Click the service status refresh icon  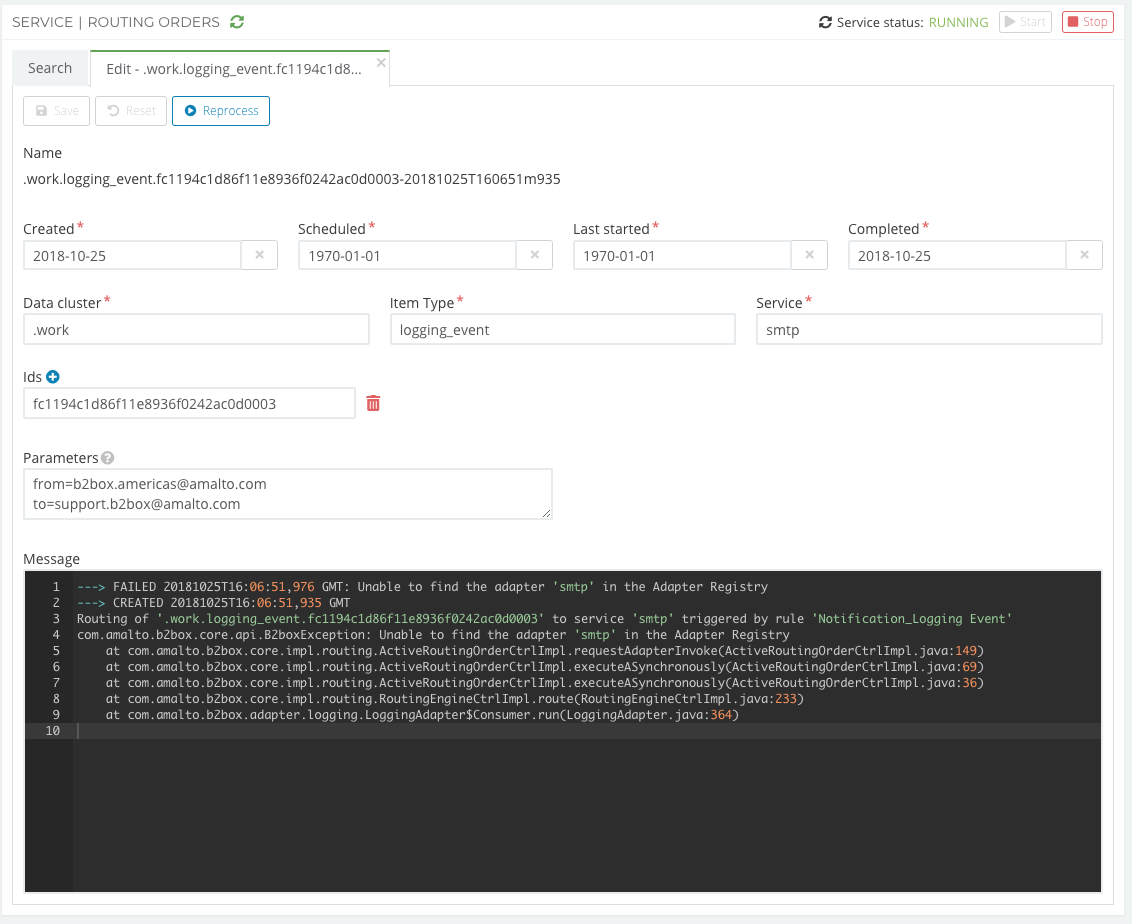[x=825, y=22]
